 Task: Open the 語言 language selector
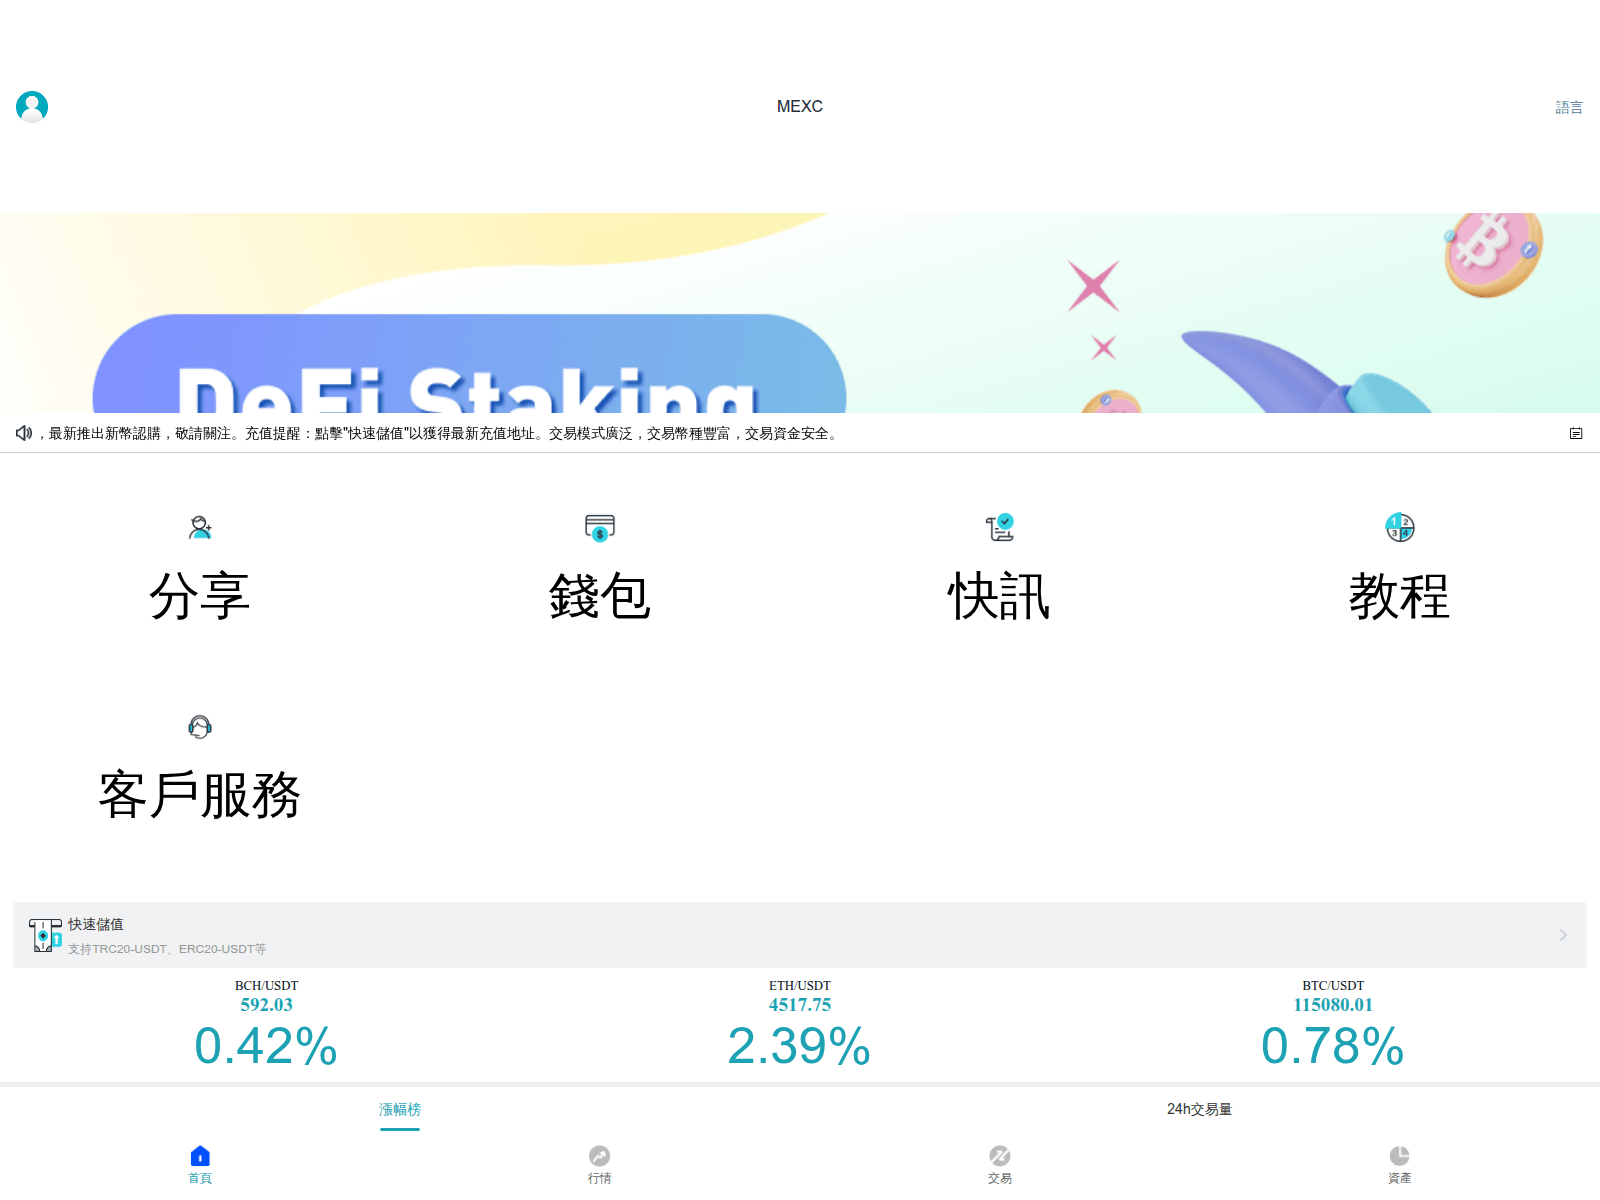coord(1569,106)
